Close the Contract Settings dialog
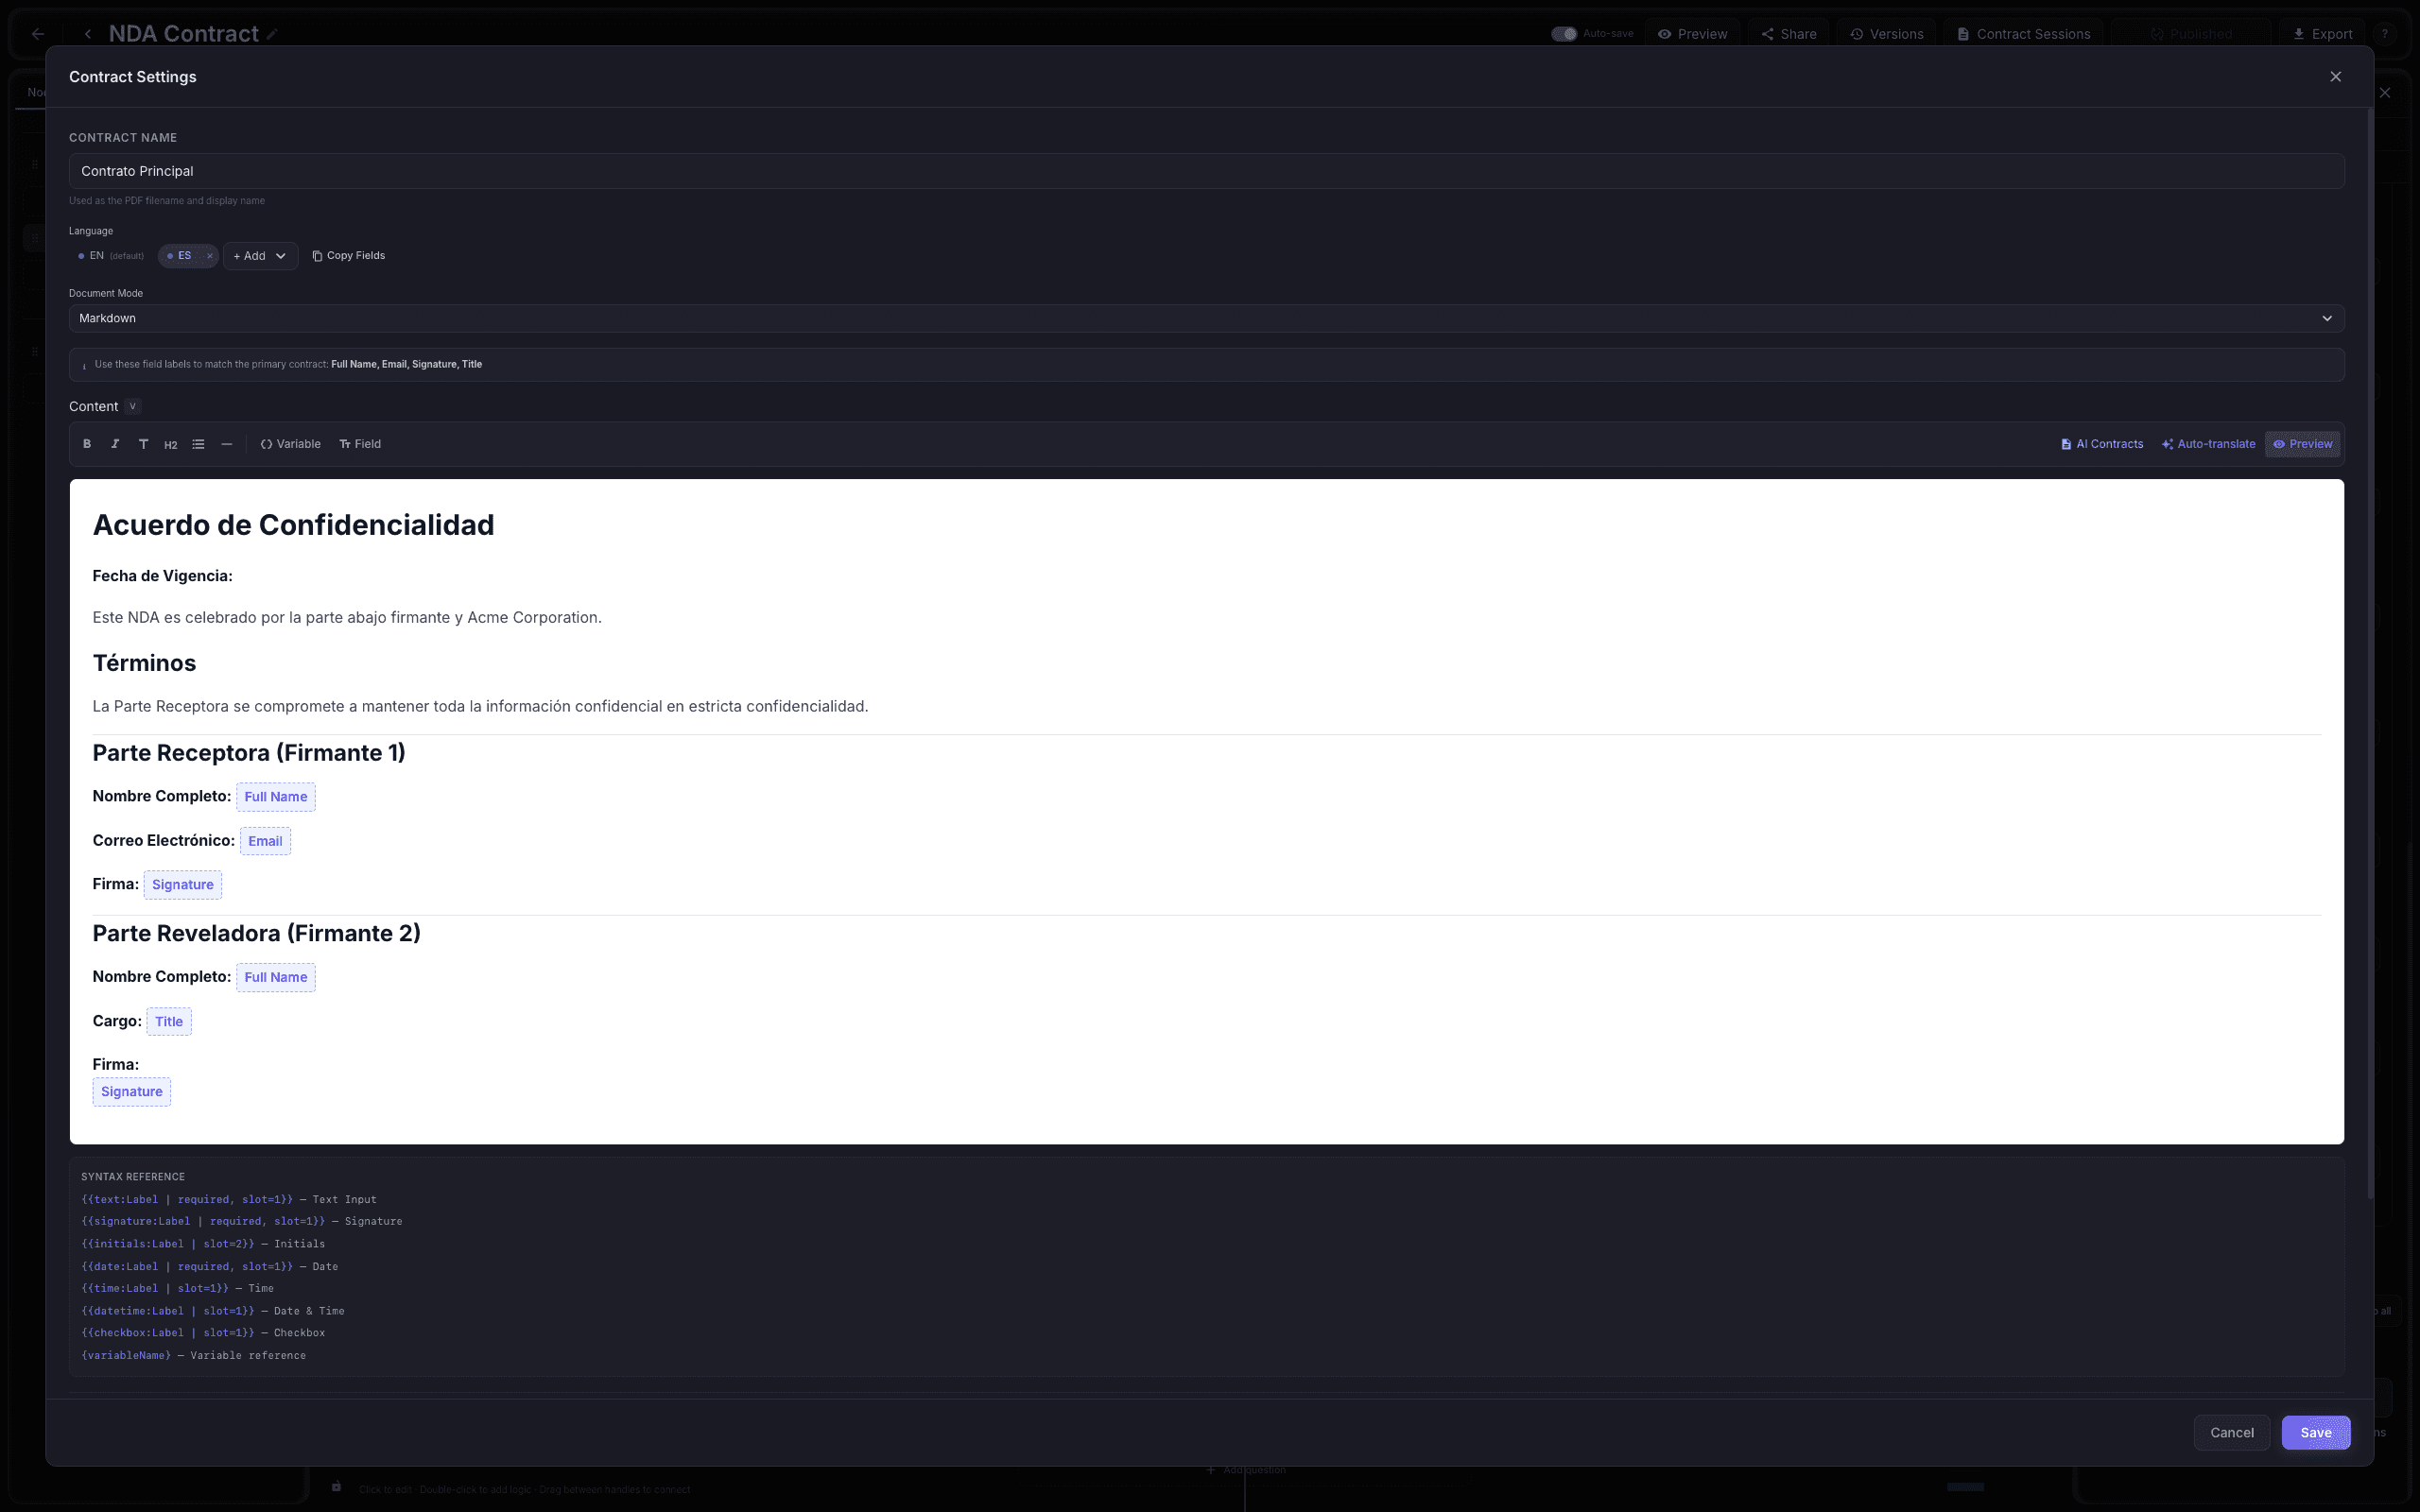Viewport: 2420px width, 1512px height. pos(2335,77)
